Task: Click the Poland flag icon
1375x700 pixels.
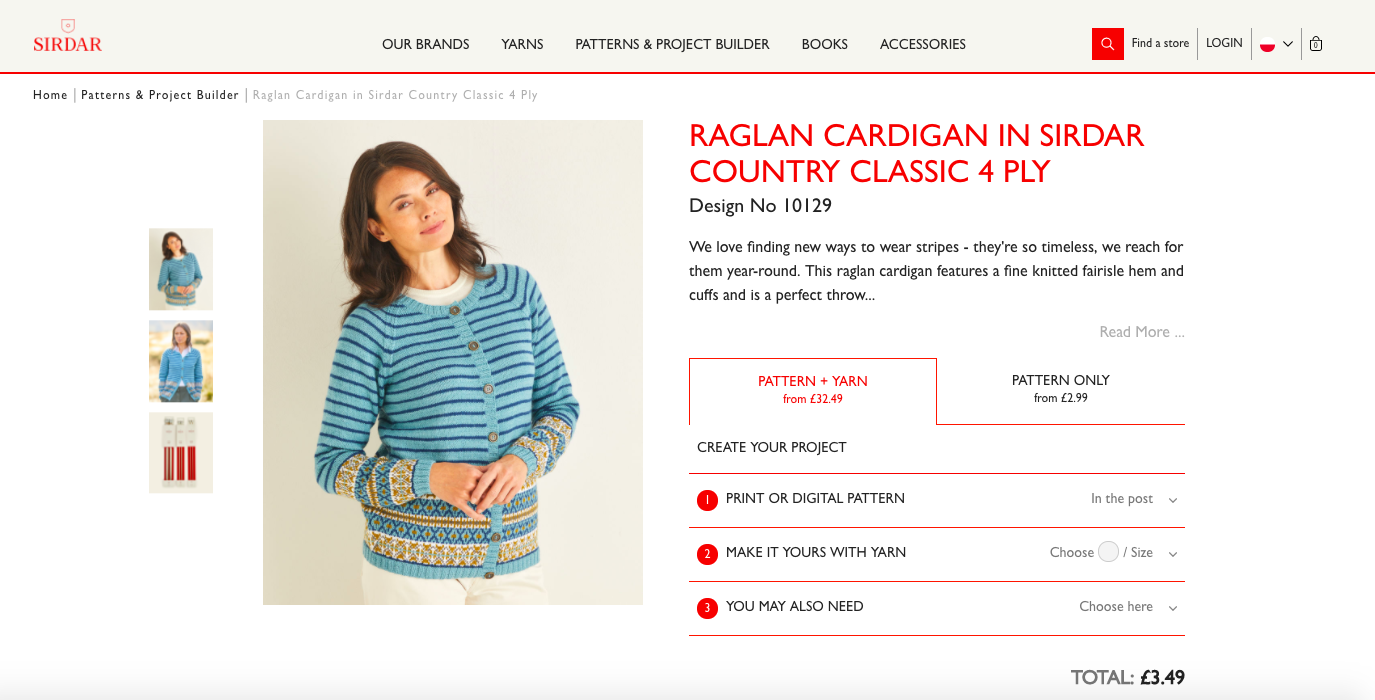Action: click(1267, 44)
